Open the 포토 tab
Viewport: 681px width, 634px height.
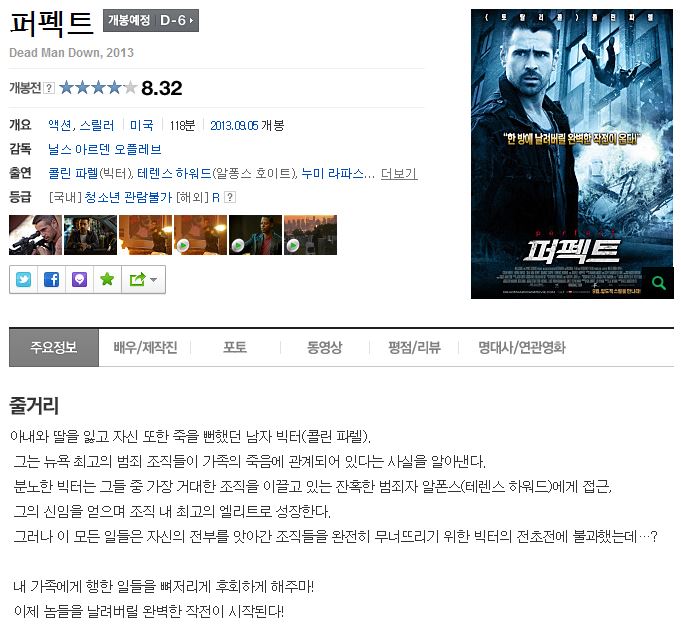point(235,347)
